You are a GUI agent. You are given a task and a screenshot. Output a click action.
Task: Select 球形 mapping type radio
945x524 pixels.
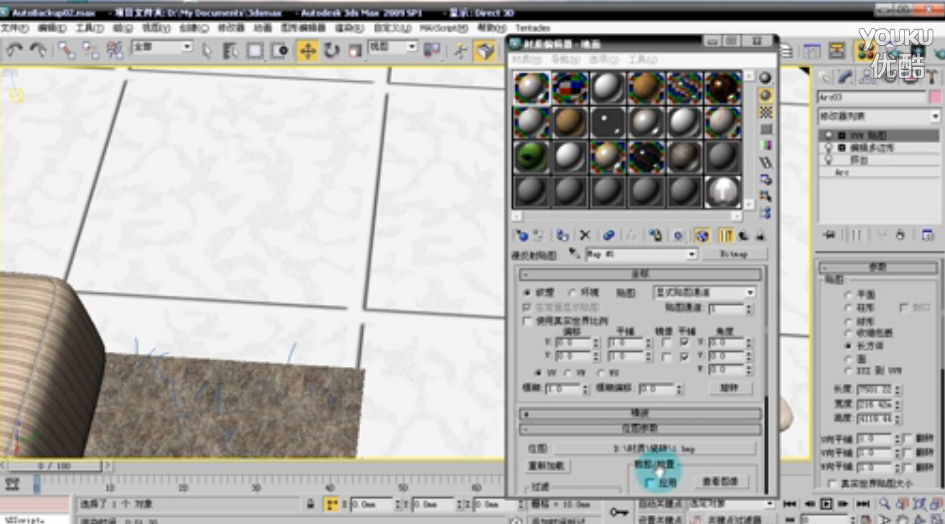(x=848, y=321)
